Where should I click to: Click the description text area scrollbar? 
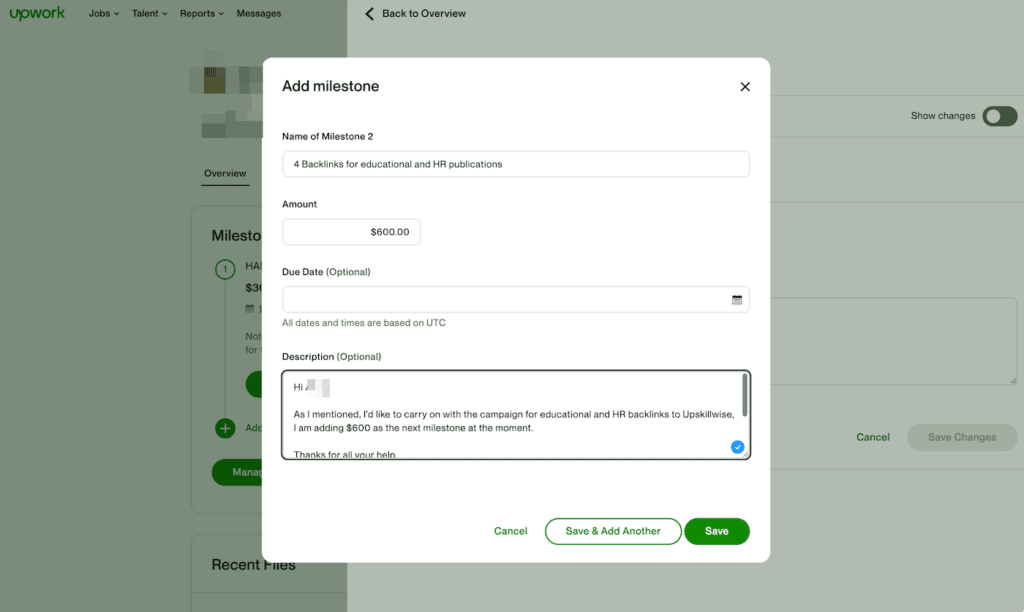tap(743, 395)
